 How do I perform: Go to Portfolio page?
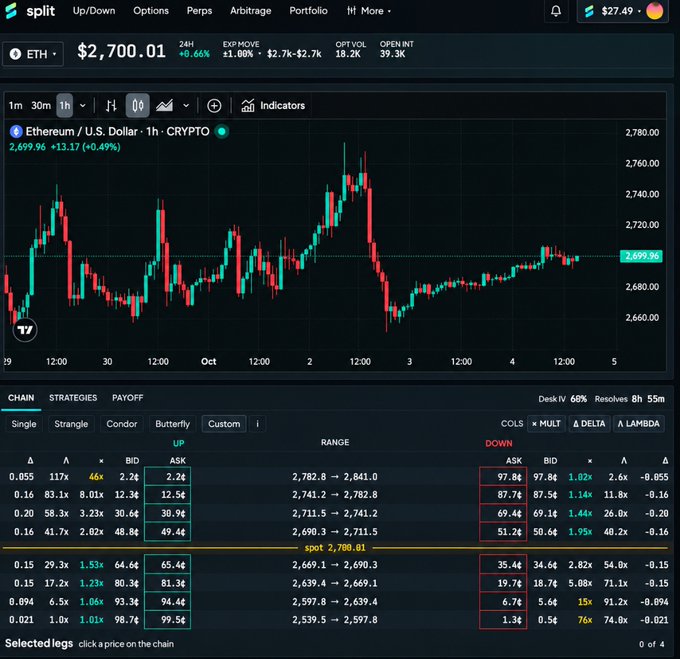pyautogui.click(x=308, y=11)
